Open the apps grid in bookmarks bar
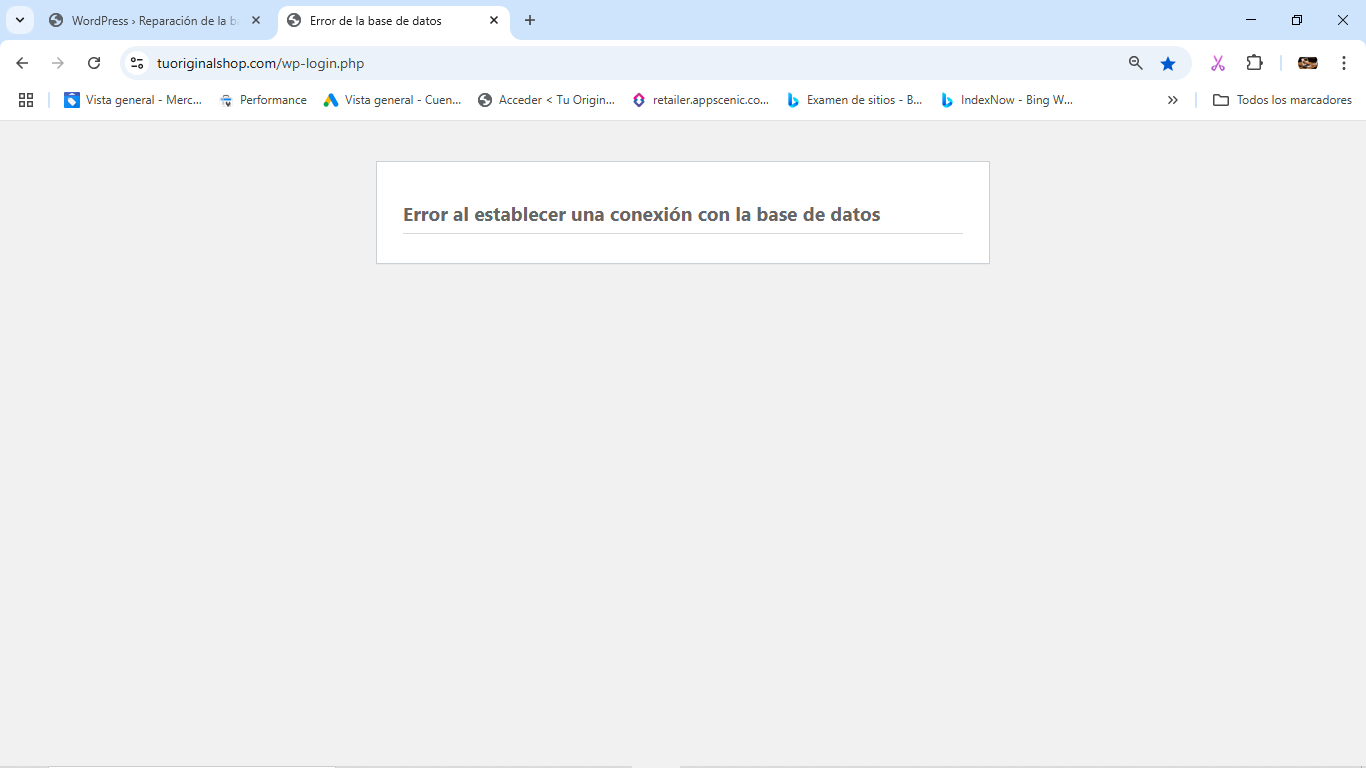This screenshot has height=768, width=1366. tap(26, 100)
